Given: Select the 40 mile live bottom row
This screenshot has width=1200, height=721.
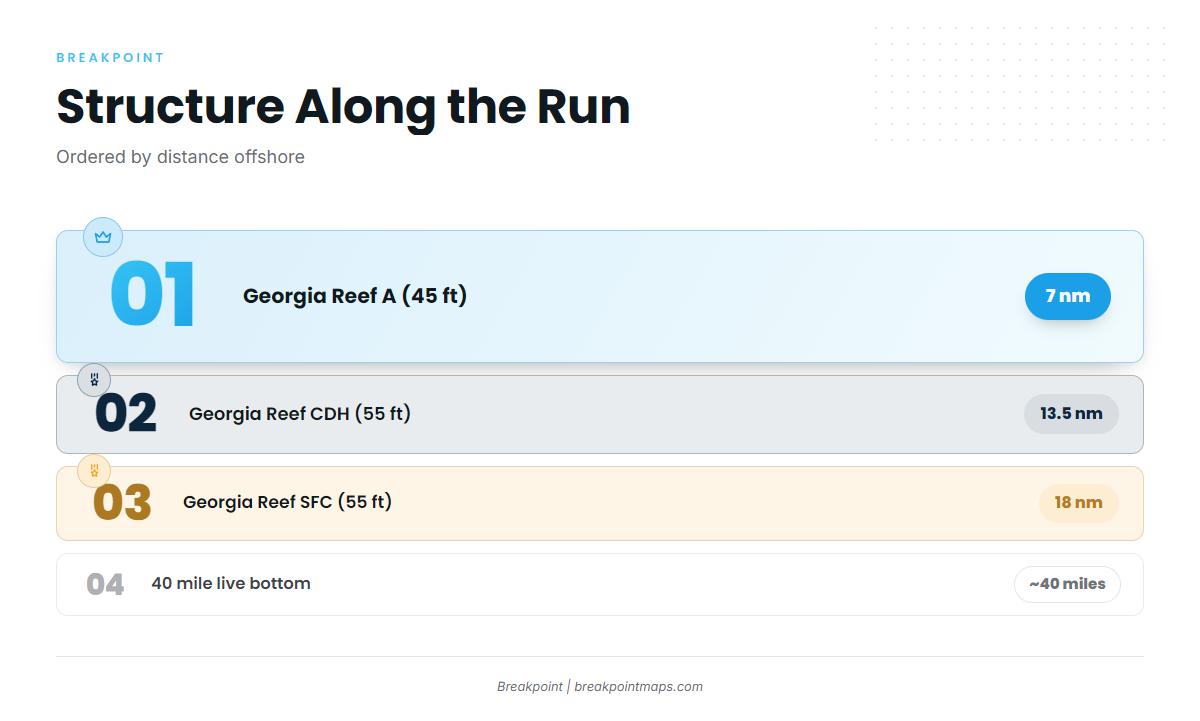Looking at the screenshot, I should point(600,584).
